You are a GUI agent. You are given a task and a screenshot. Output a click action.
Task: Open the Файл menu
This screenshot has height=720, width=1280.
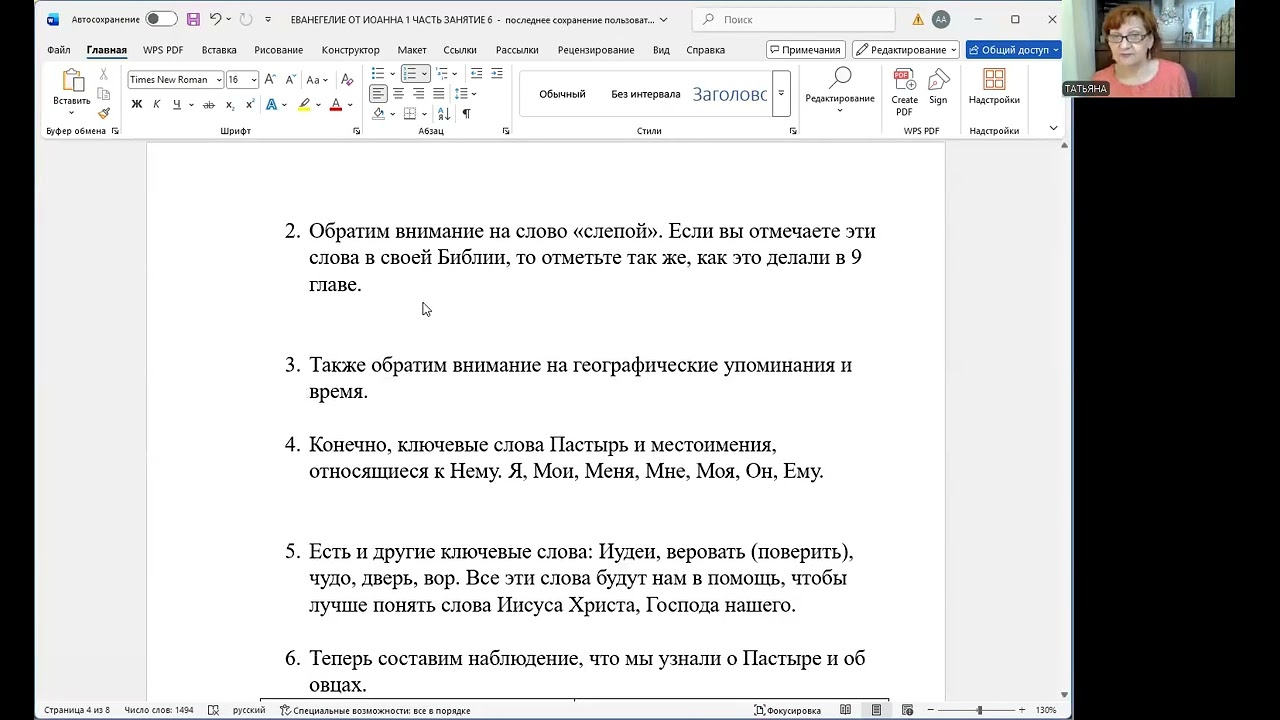[x=58, y=50]
